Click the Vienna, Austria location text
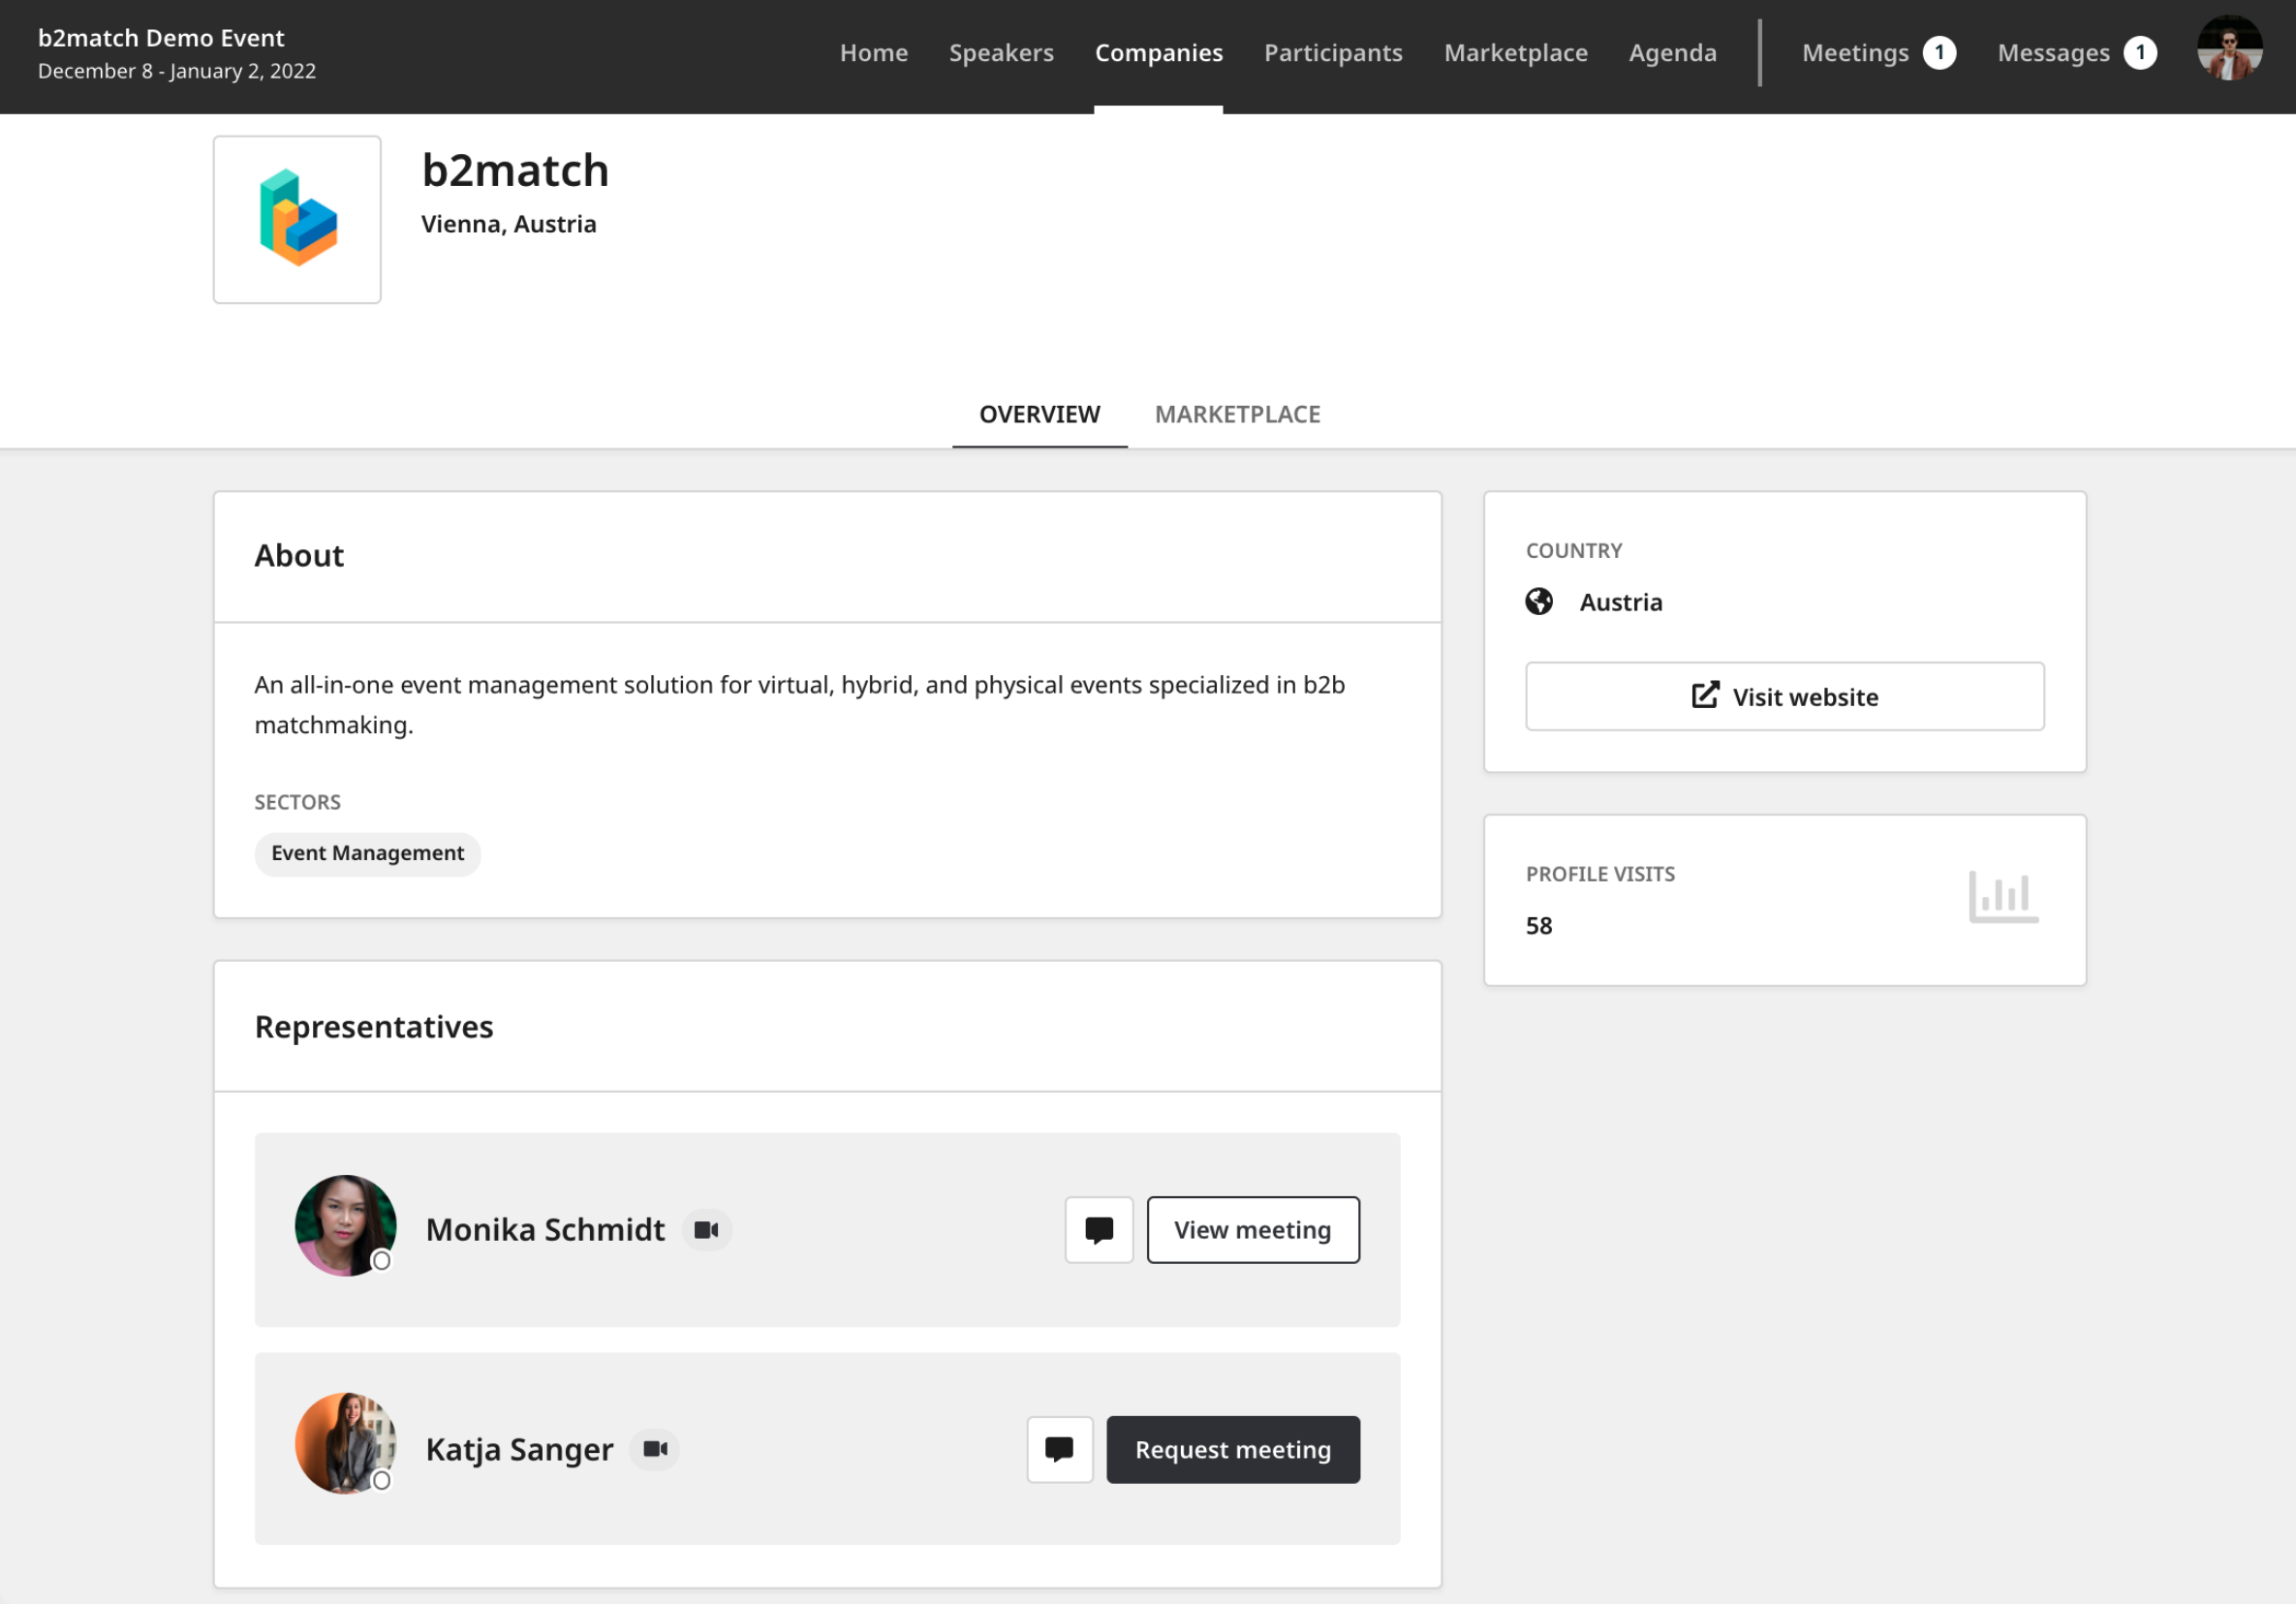The height and width of the screenshot is (1604, 2296). click(x=508, y=224)
